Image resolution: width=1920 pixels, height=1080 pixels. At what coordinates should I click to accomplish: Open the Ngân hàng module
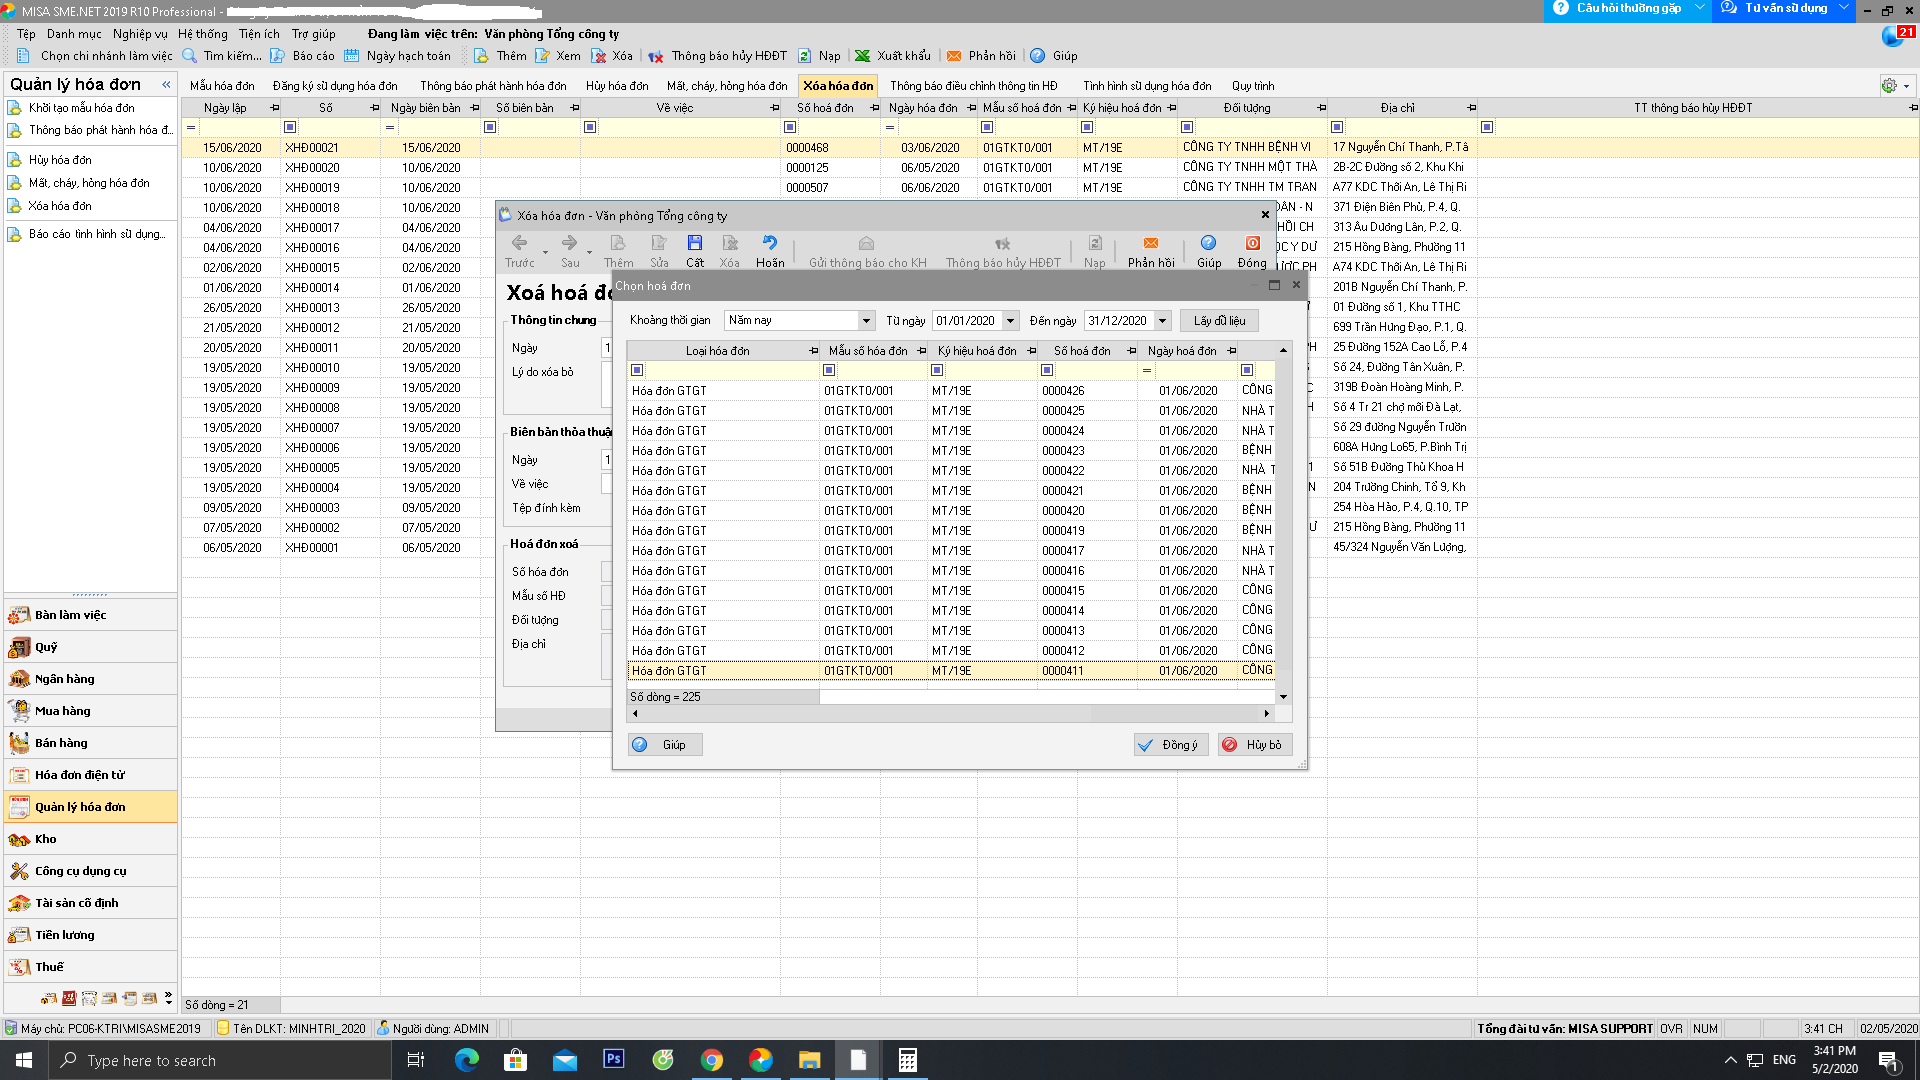[64, 679]
